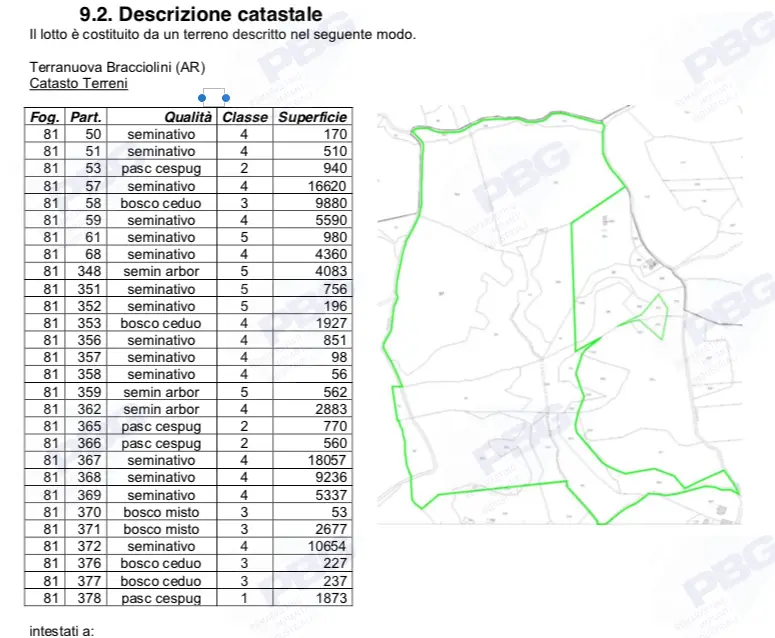Click the Terranuova Bracciolini (AR) text

pyautogui.click(x=117, y=67)
